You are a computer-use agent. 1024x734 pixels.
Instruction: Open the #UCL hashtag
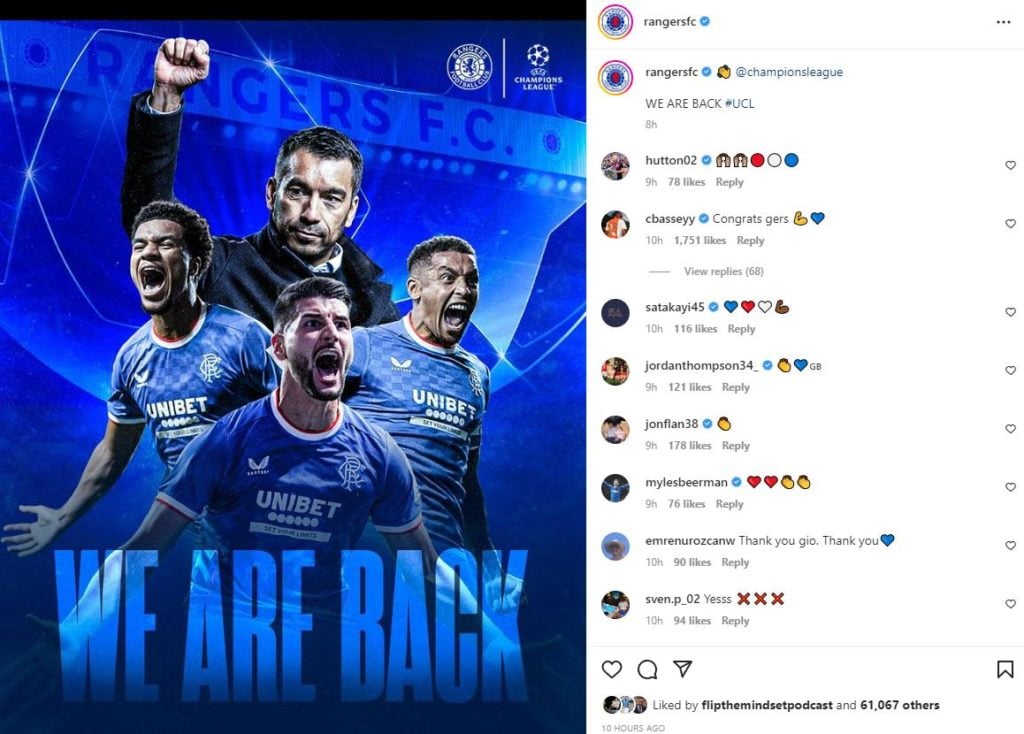(739, 103)
